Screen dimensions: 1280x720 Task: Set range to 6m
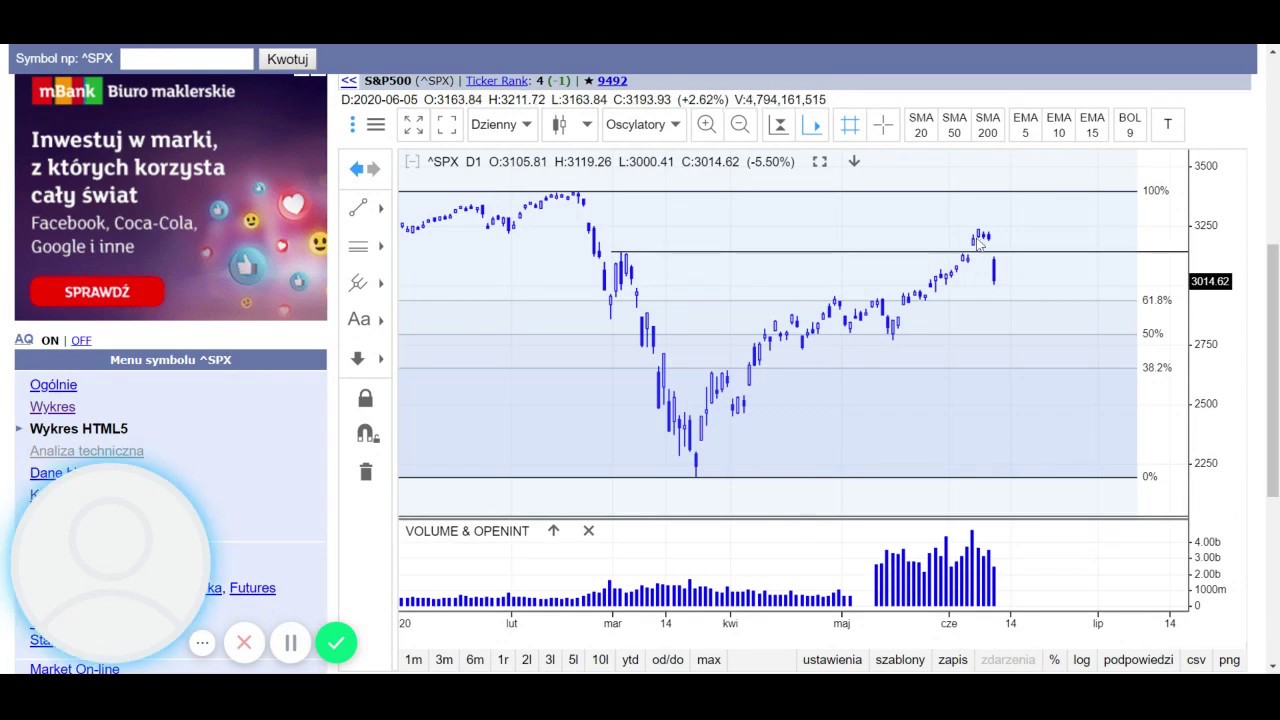pos(475,659)
